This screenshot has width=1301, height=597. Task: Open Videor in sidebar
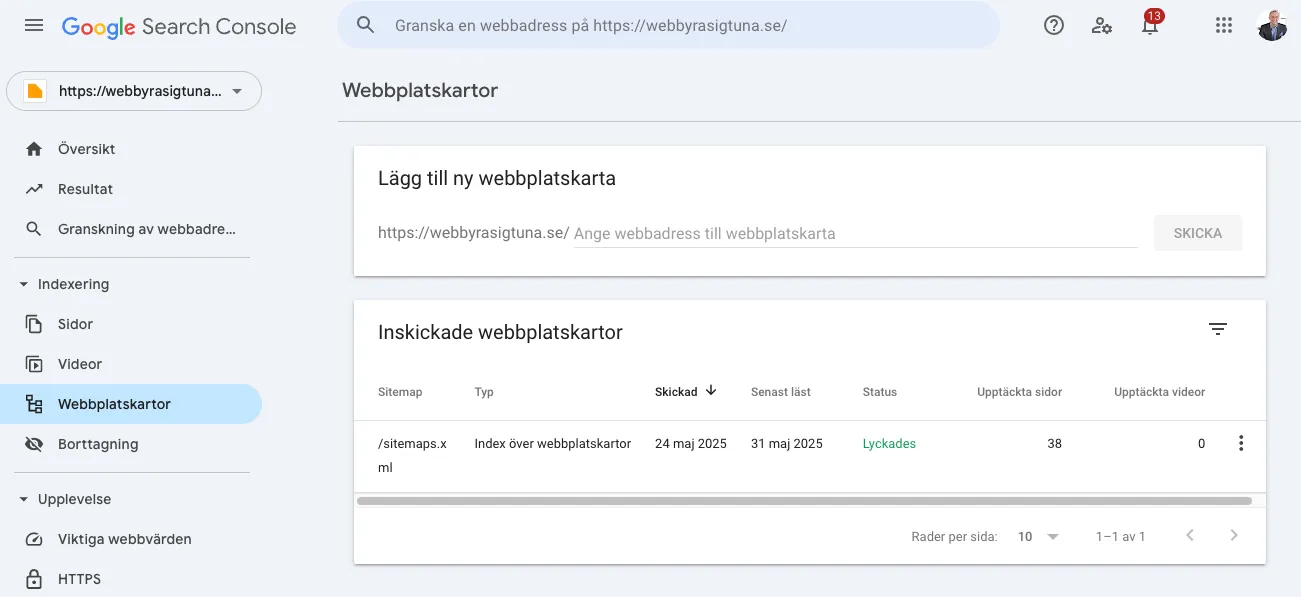[130, 364]
